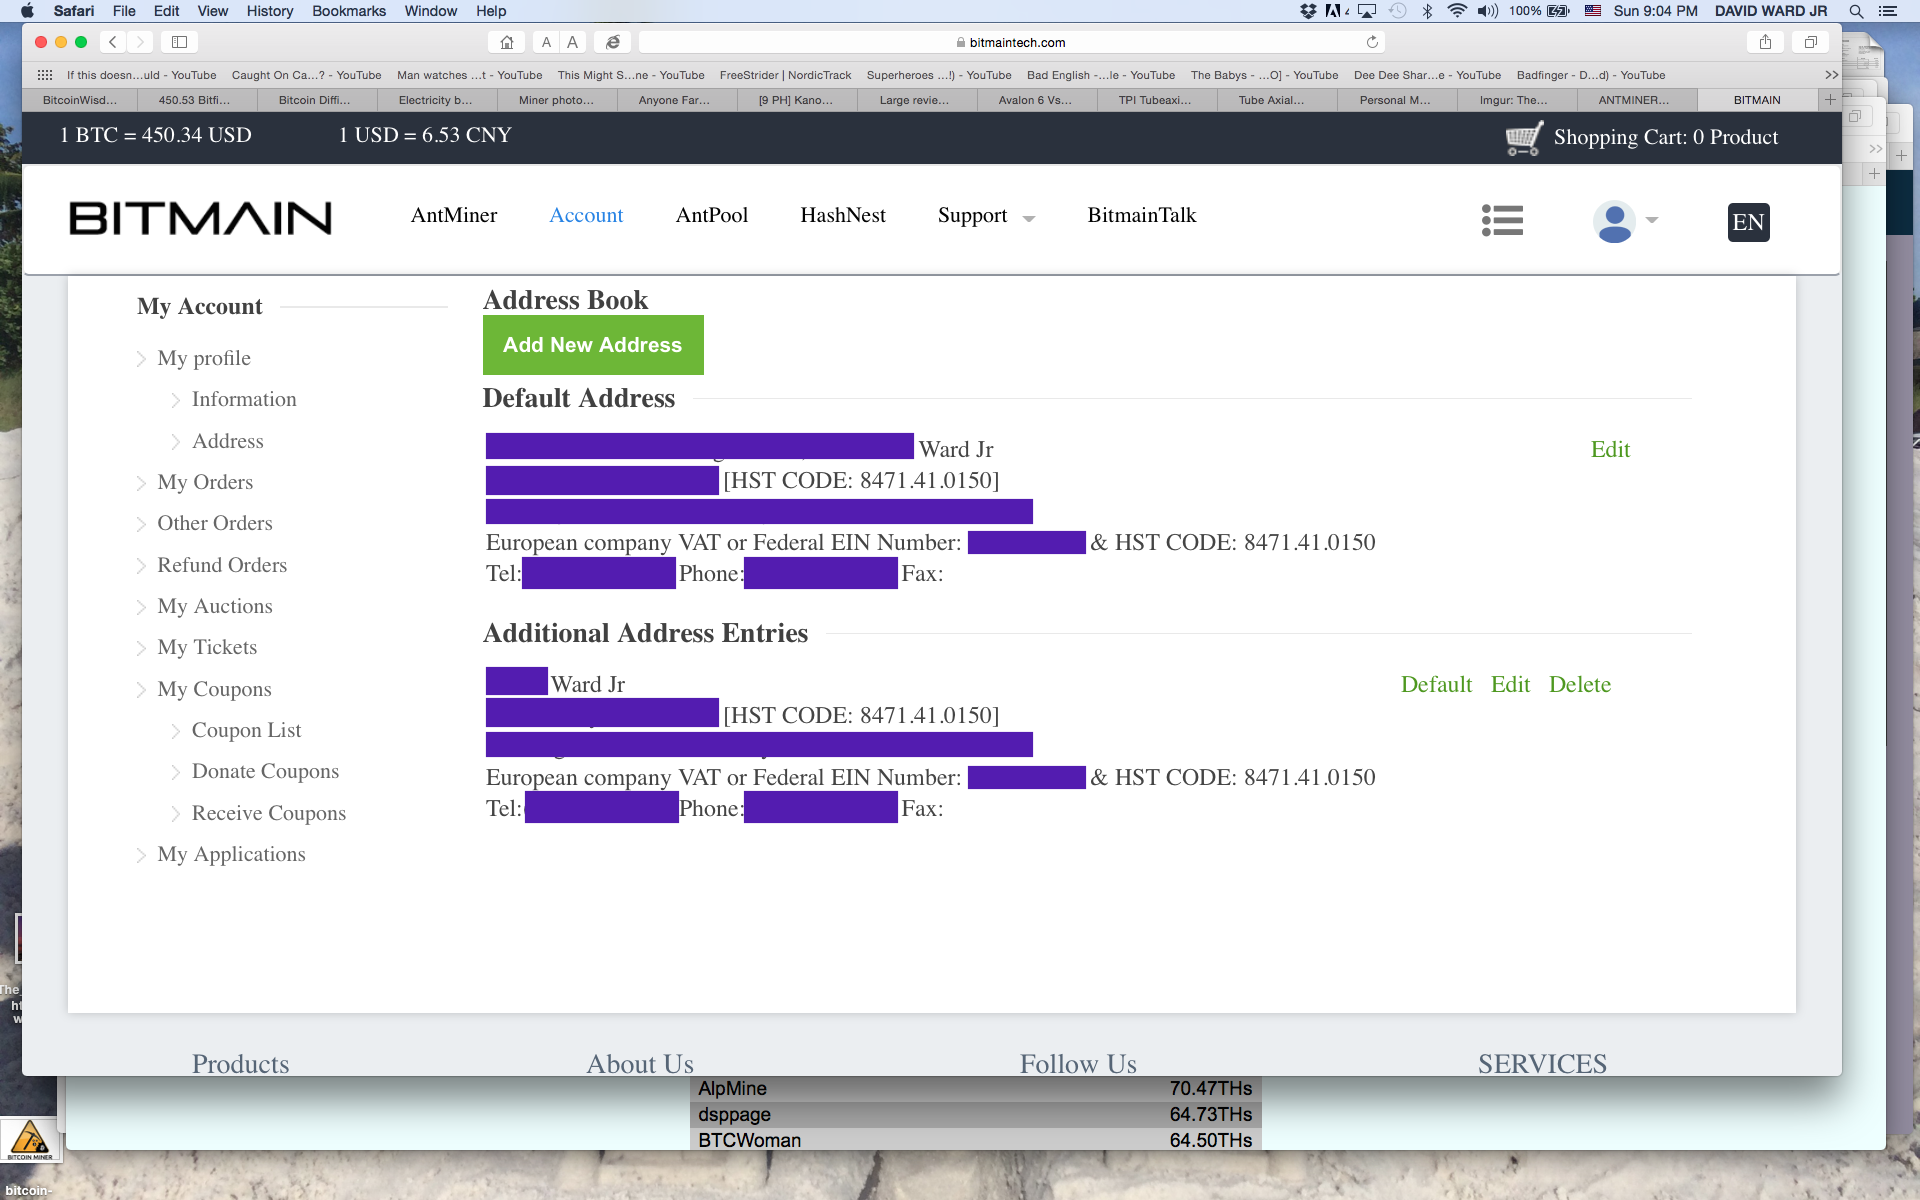Expand Refund Orders arrow in sidebar
This screenshot has width=1920, height=1200.
tap(141, 566)
